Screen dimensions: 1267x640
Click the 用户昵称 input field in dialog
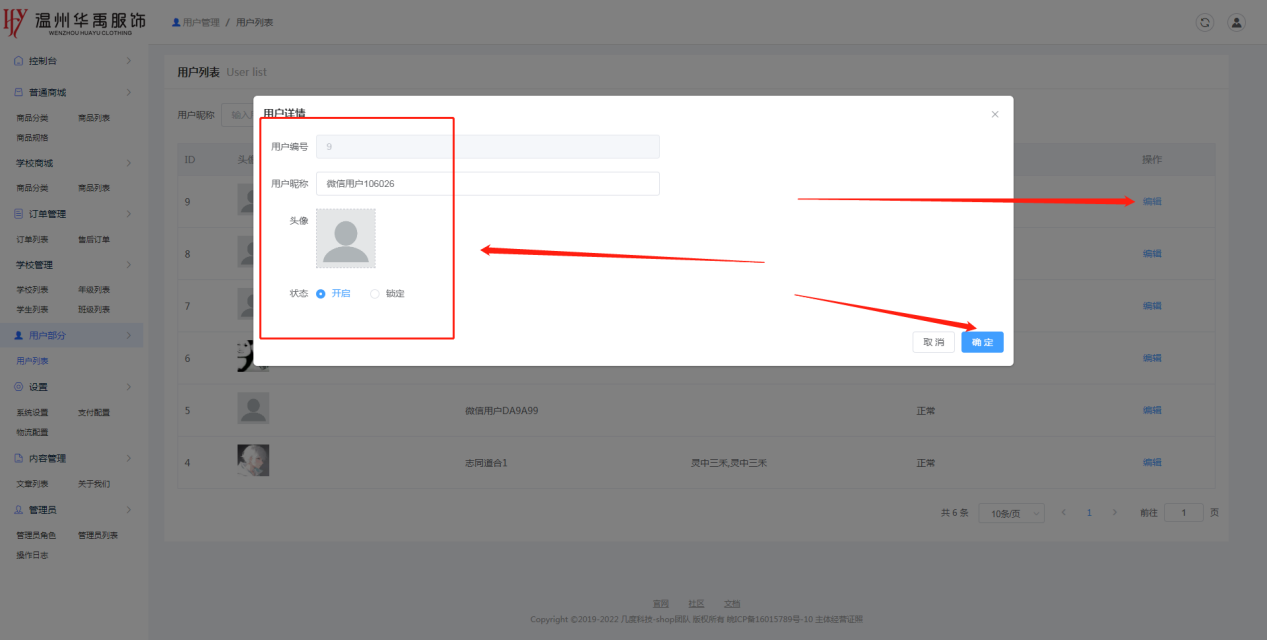pyautogui.click(x=487, y=184)
